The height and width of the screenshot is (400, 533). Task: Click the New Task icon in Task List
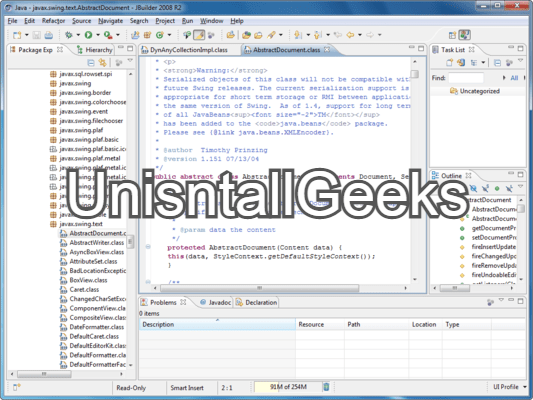[x=449, y=63]
